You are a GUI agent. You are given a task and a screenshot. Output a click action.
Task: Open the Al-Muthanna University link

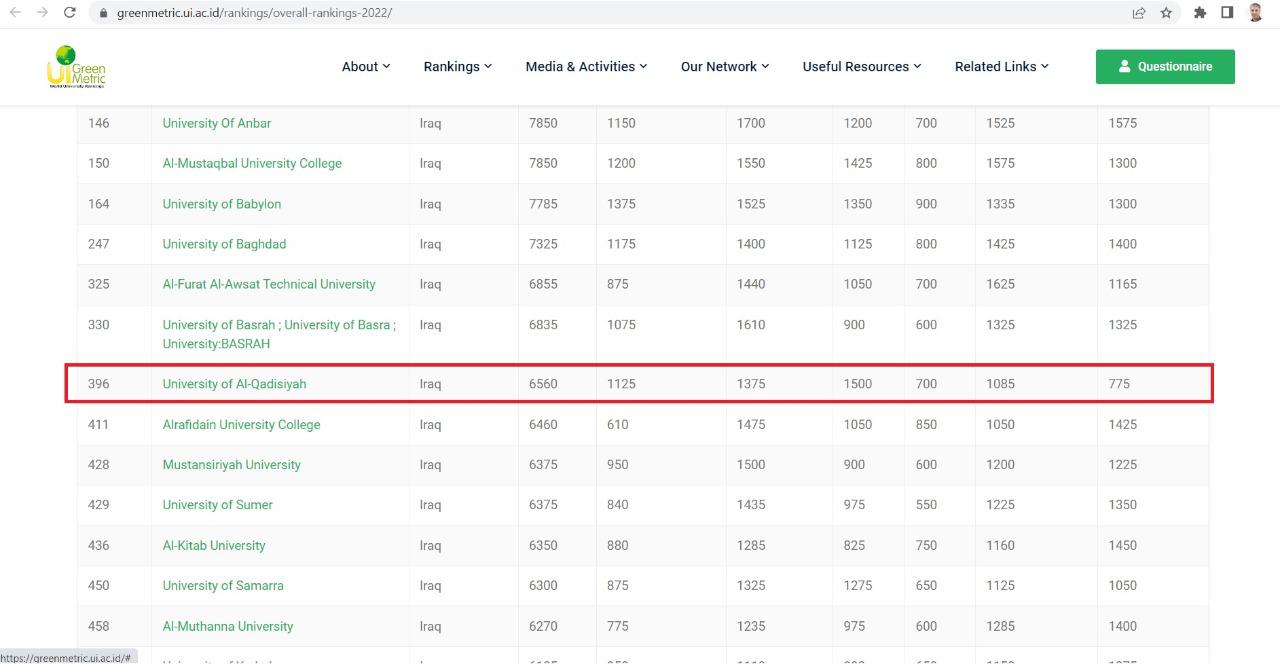(x=228, y=626)
